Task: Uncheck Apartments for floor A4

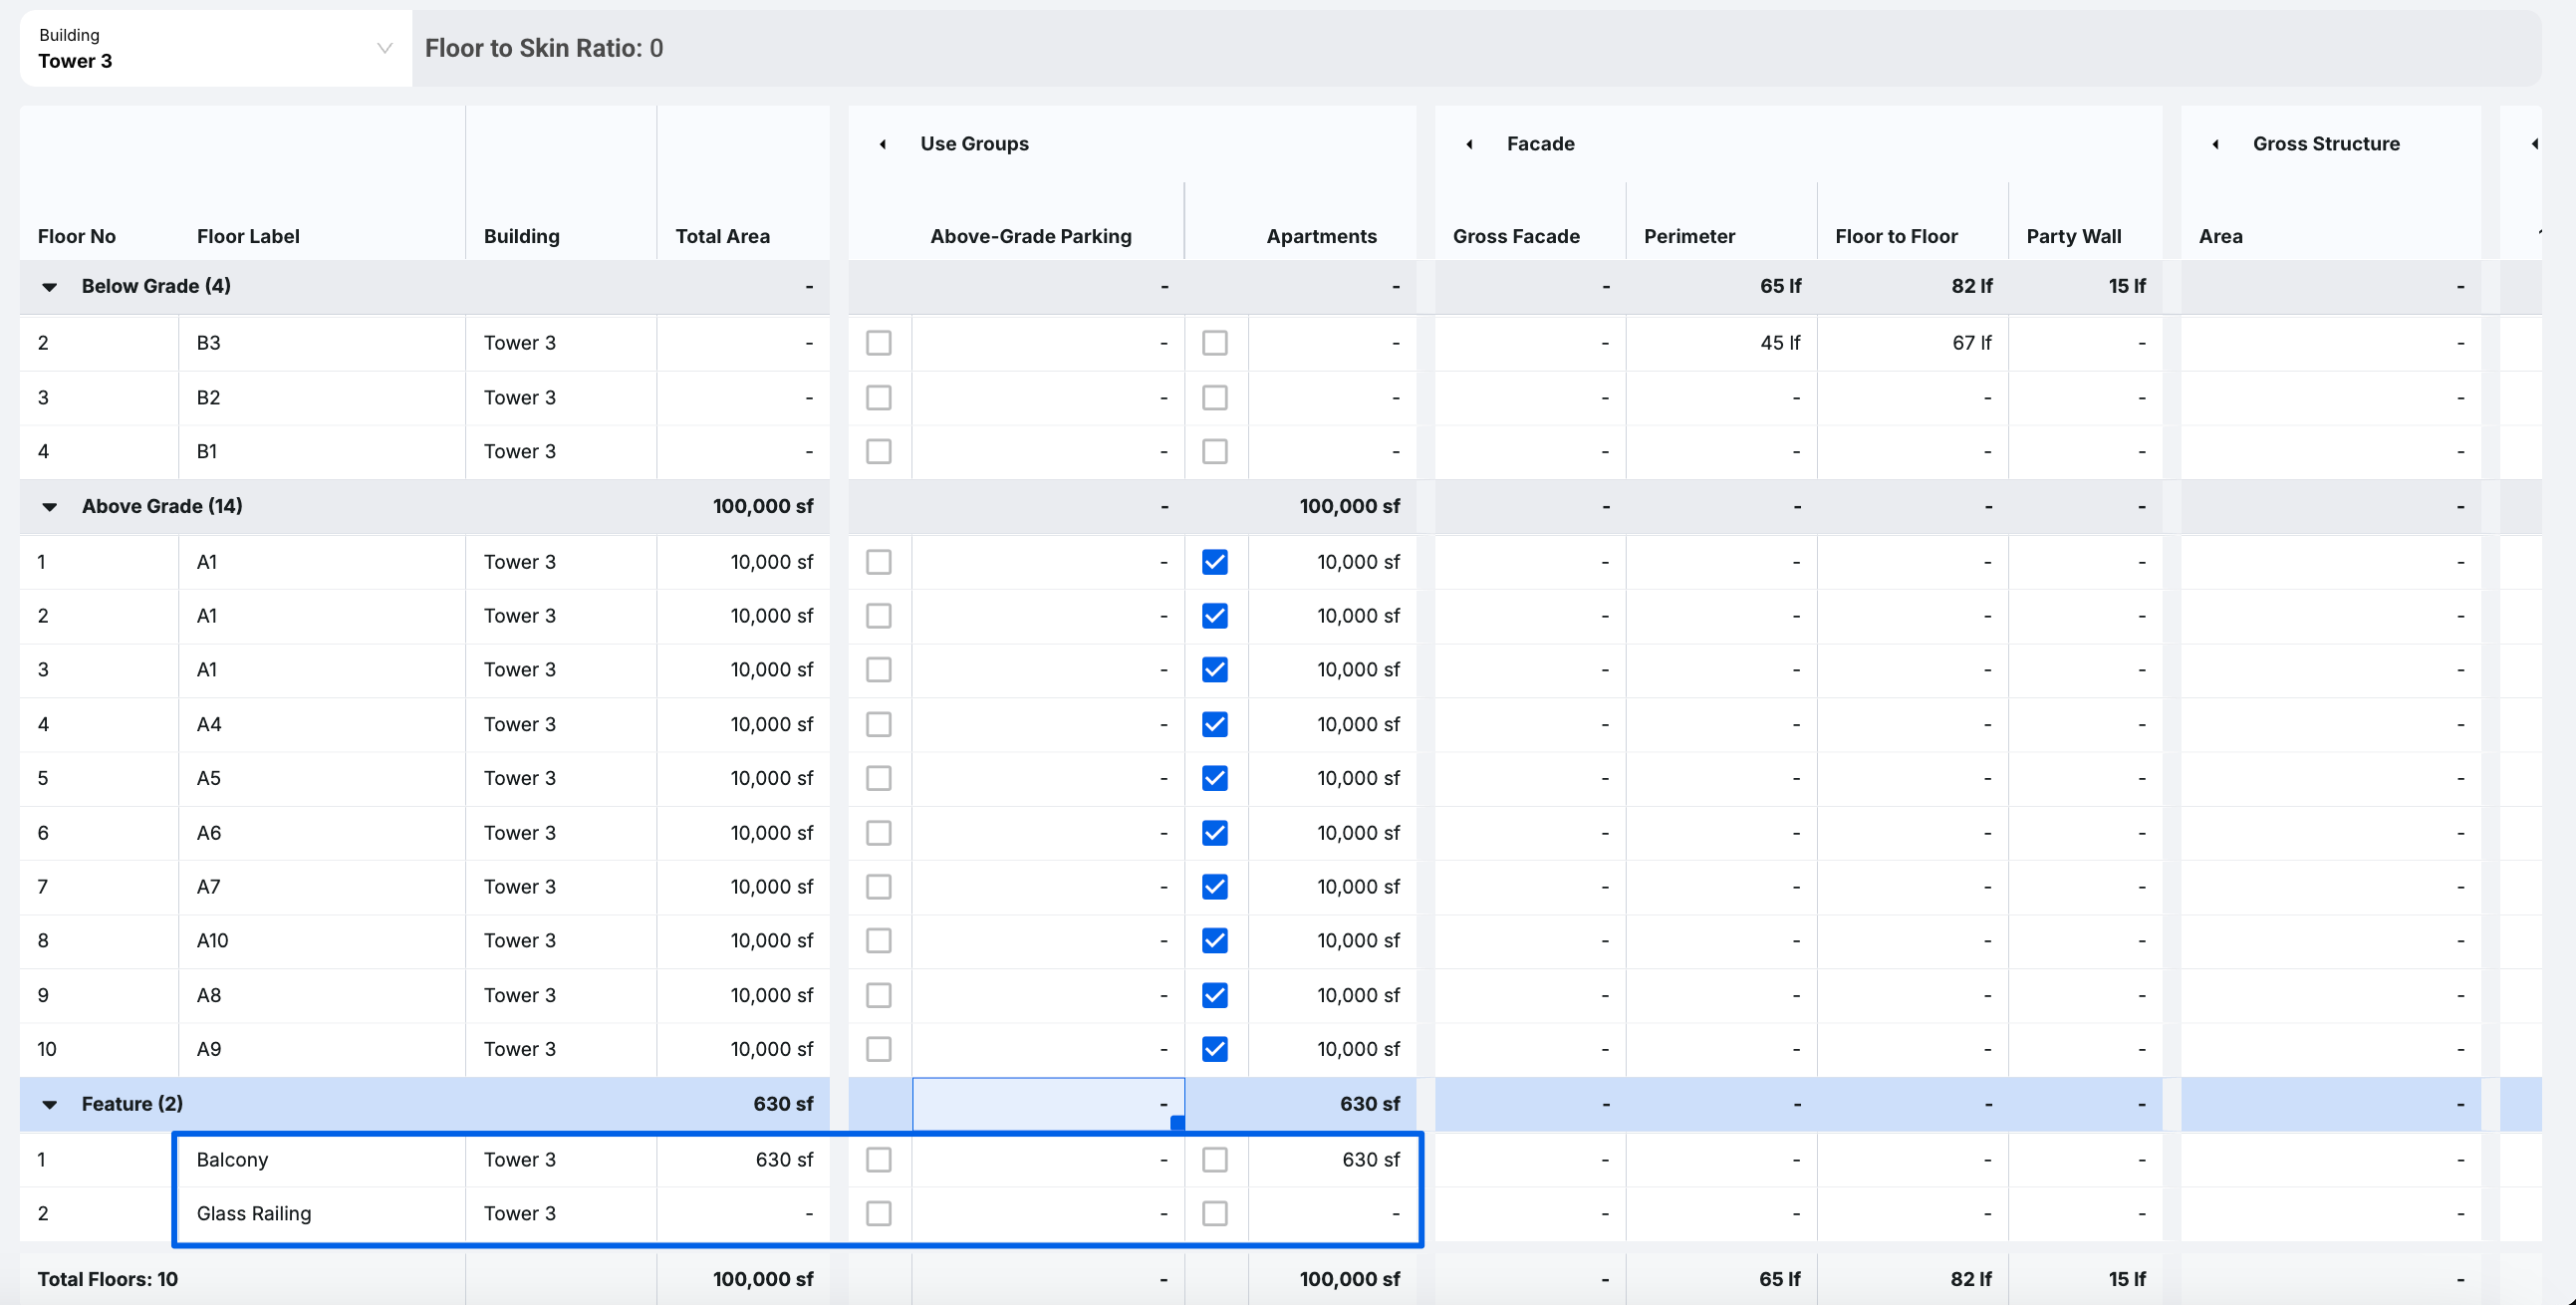Action: point(1214,724)
